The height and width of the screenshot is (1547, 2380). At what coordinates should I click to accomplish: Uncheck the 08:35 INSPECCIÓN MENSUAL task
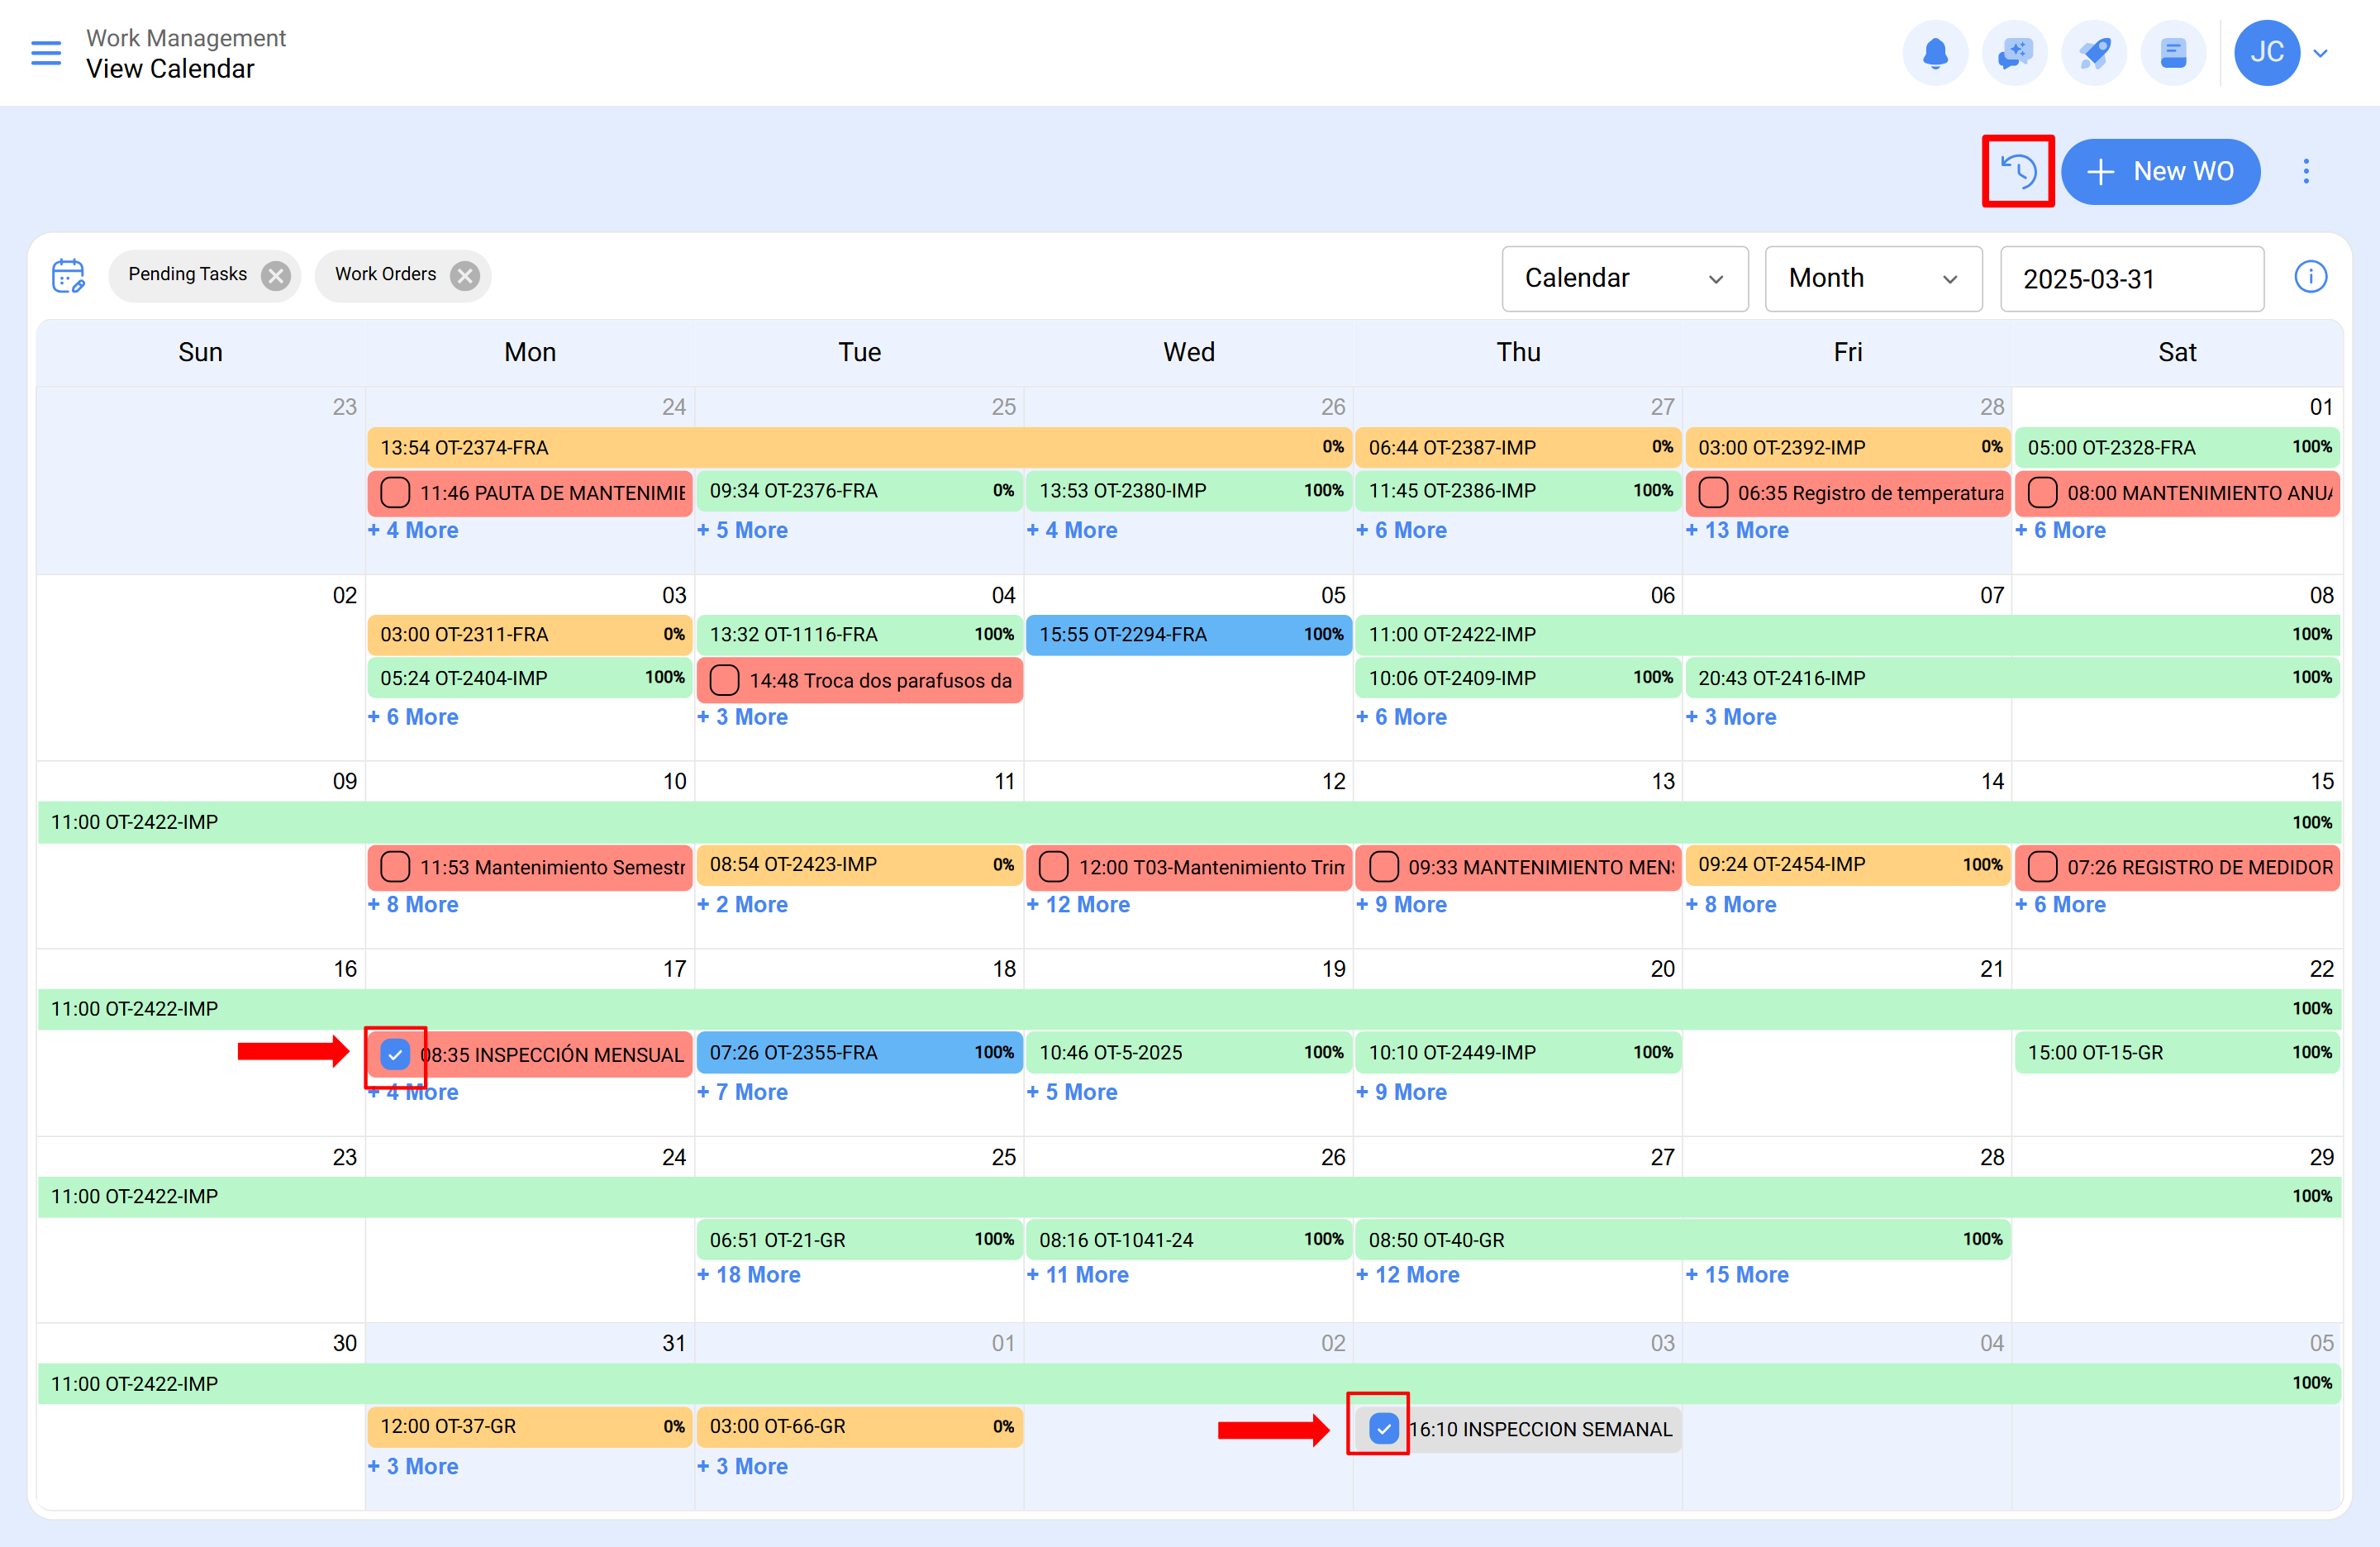tap(396, 1052)
